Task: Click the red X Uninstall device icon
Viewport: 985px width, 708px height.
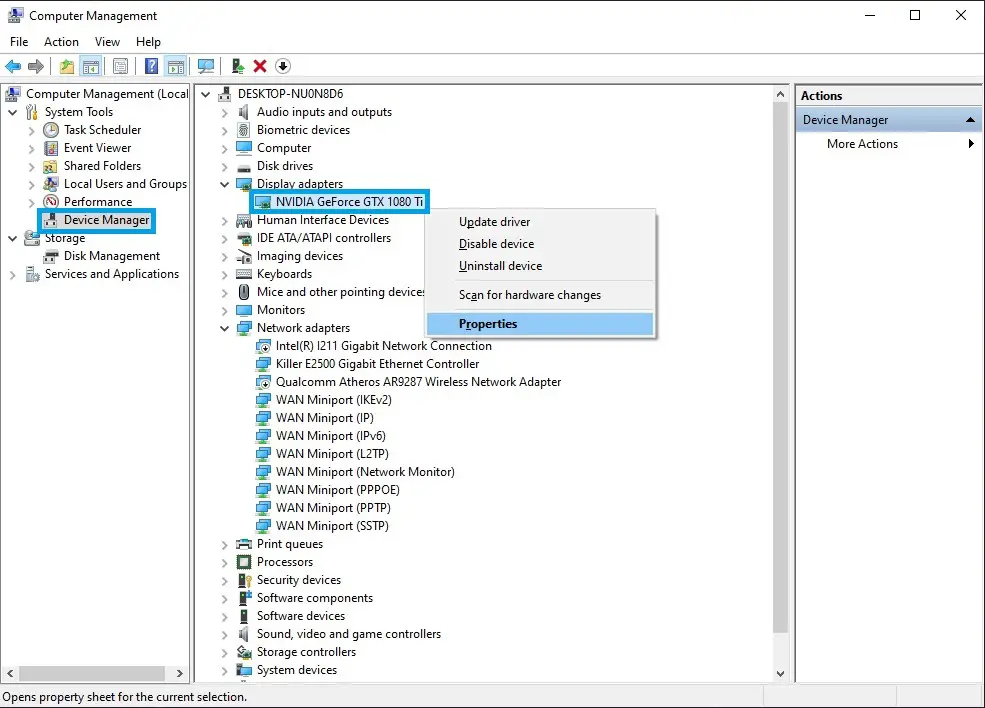Action: [x=260, y=66]
